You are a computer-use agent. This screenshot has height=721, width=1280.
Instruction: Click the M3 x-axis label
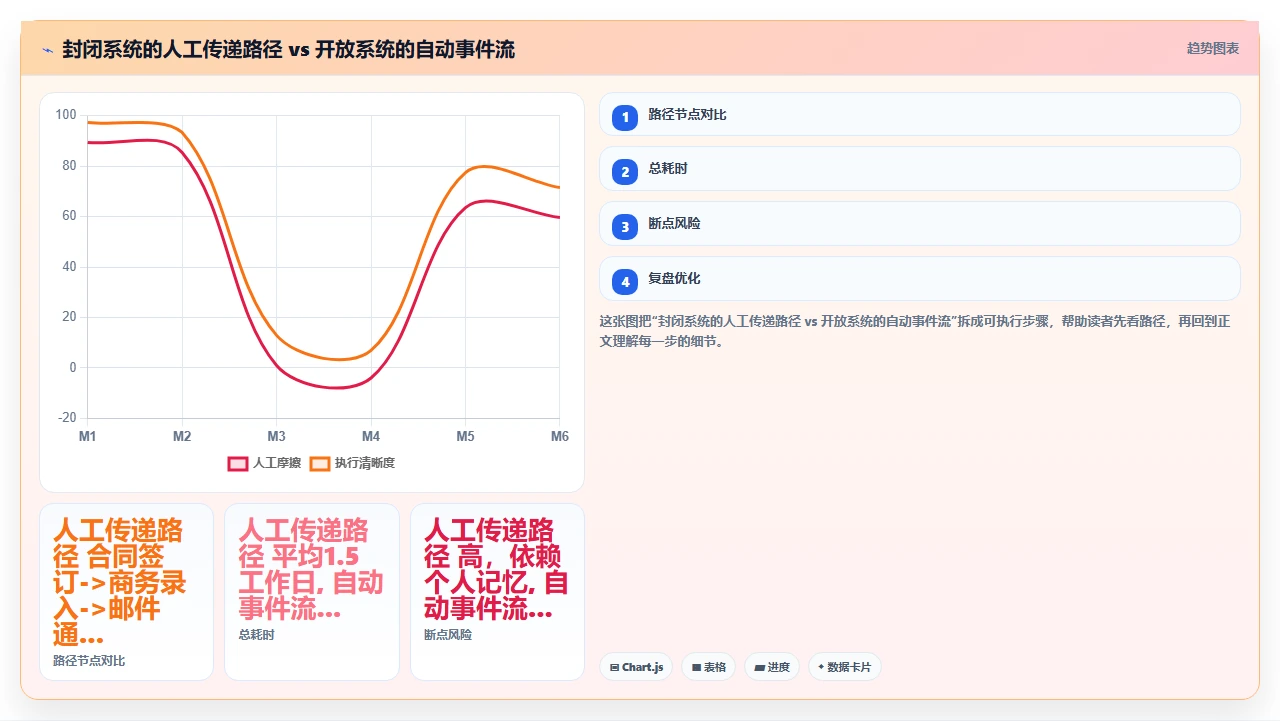point(277,436)
